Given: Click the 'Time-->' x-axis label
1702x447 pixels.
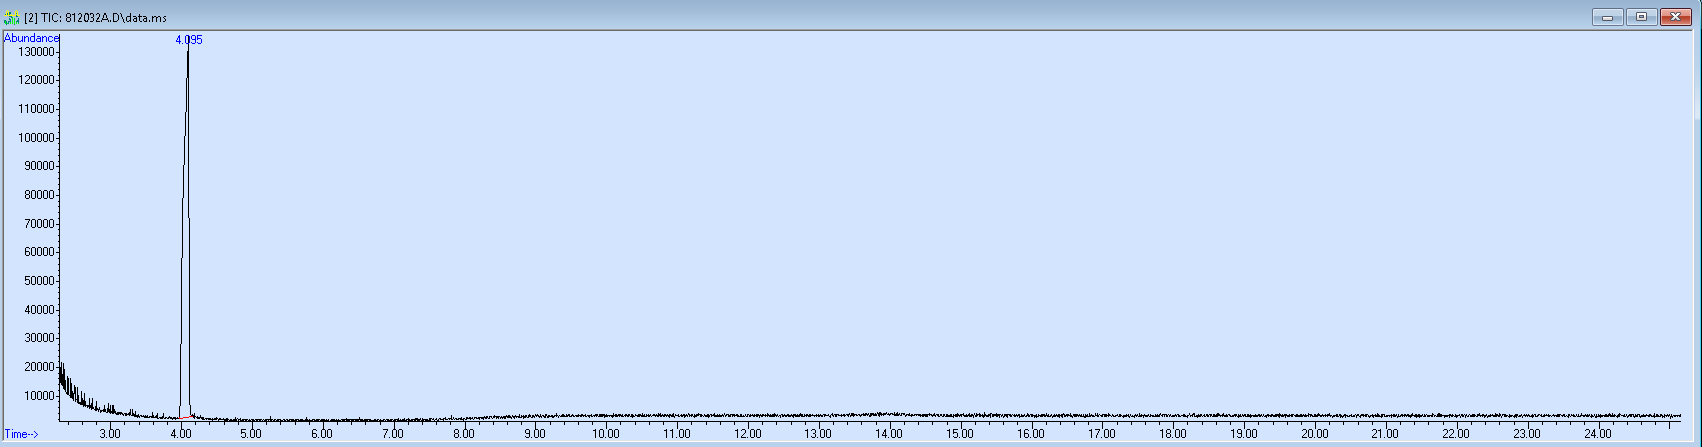Looking at the screenshot, I should [21, 434].
